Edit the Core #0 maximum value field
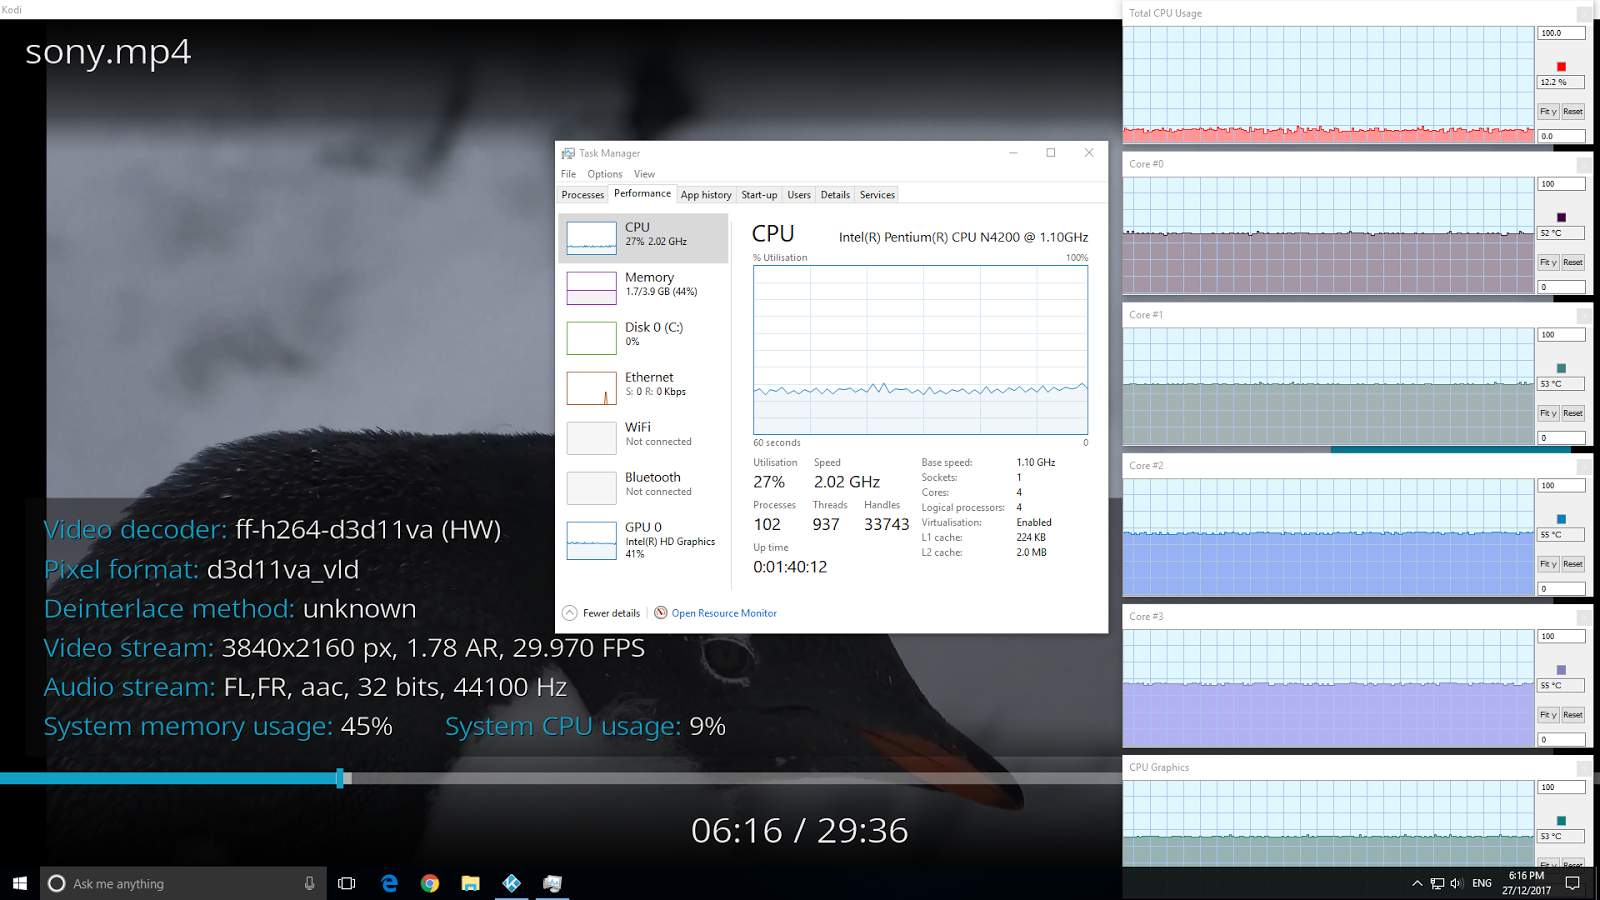The image size is (1600, 900). click(1561, 184)
